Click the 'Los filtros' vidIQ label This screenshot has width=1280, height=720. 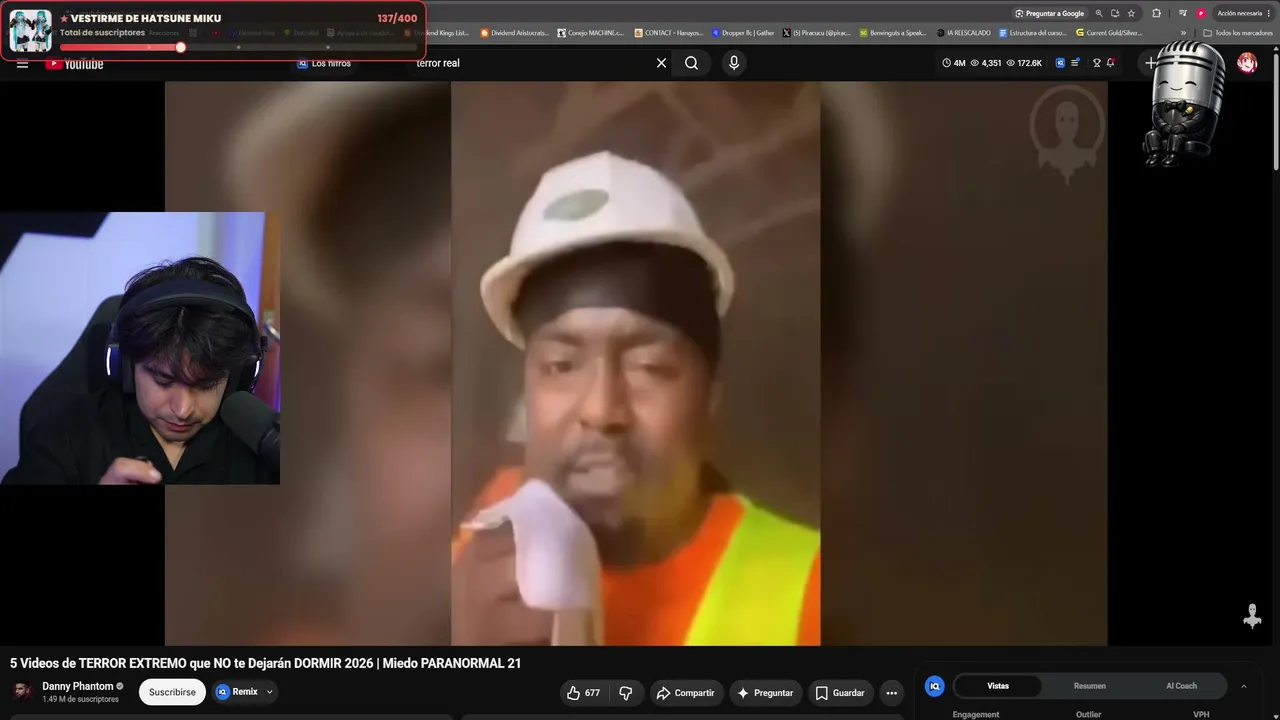click(x=331, y=63)
